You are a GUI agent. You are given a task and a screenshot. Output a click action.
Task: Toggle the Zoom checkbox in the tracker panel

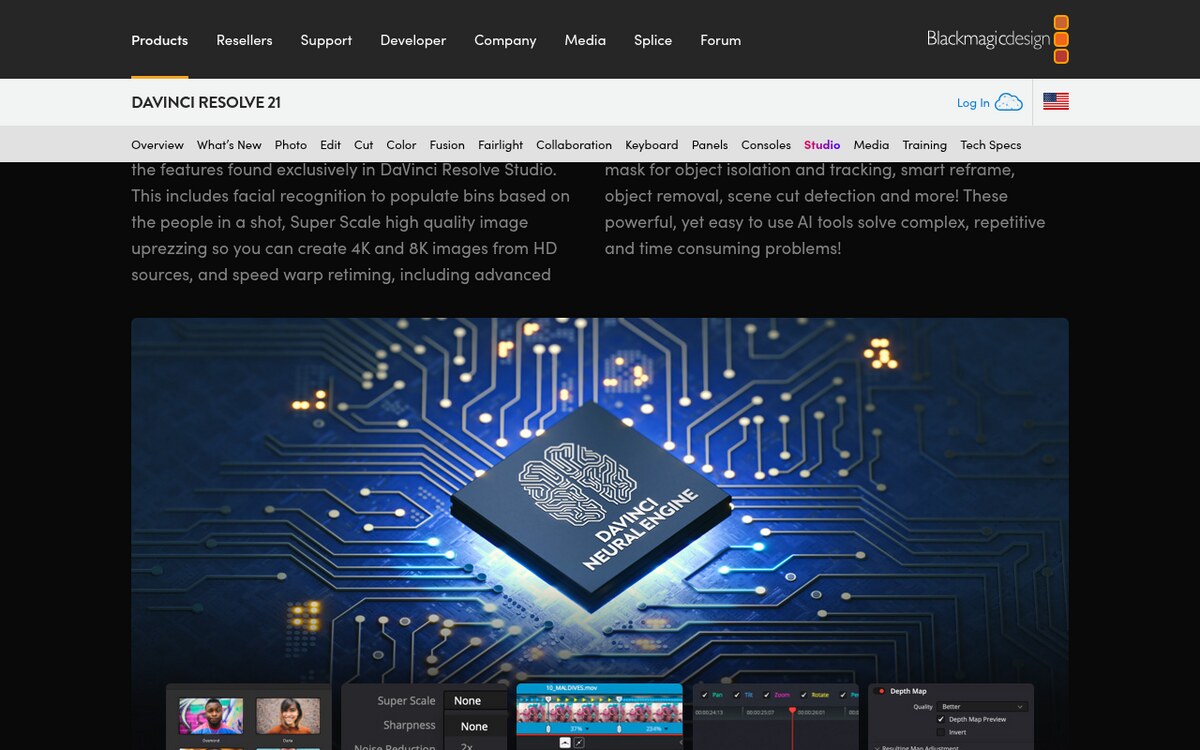point(766,695)
